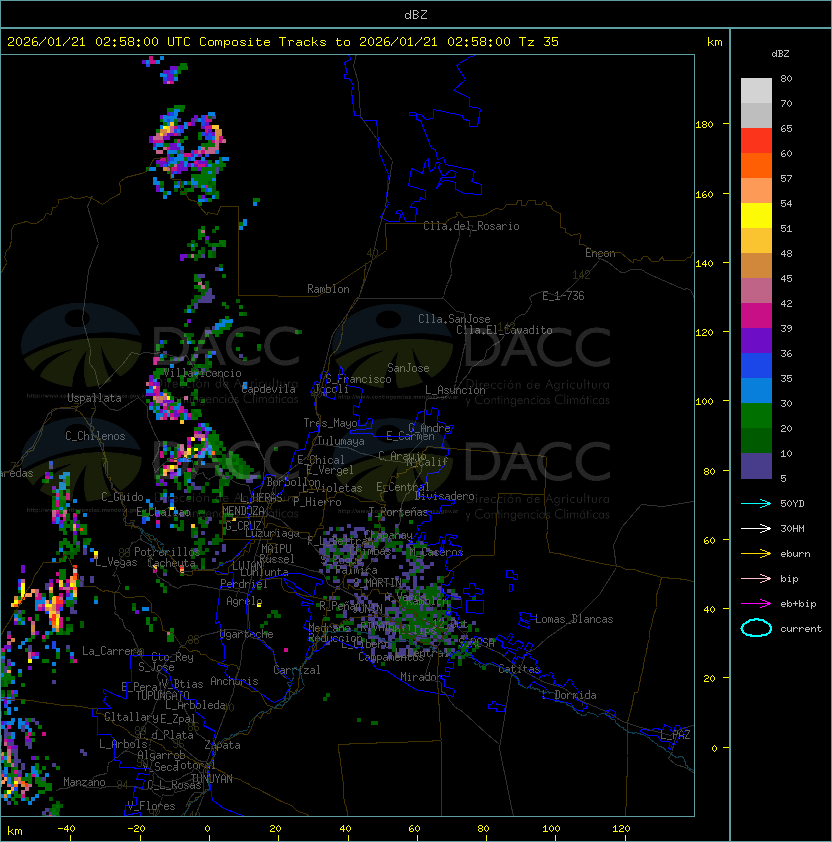Click the Uspallata map label
The image size is (832, 842).
[x=94, y=398]
